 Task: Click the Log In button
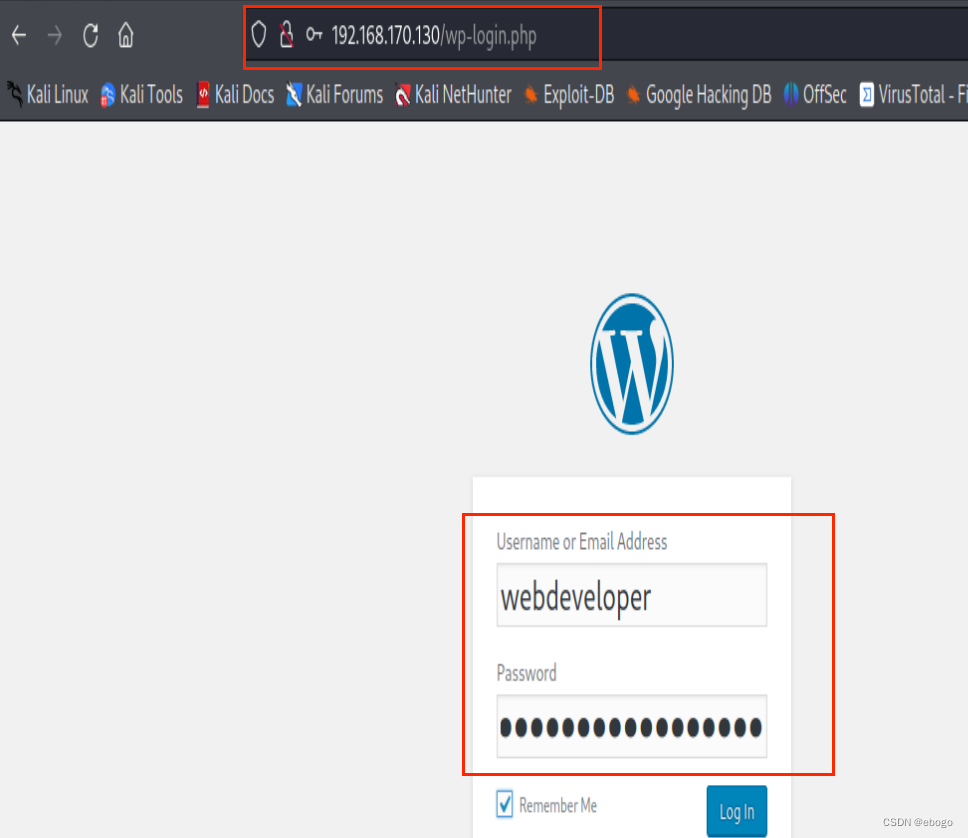tap(736, 811)
